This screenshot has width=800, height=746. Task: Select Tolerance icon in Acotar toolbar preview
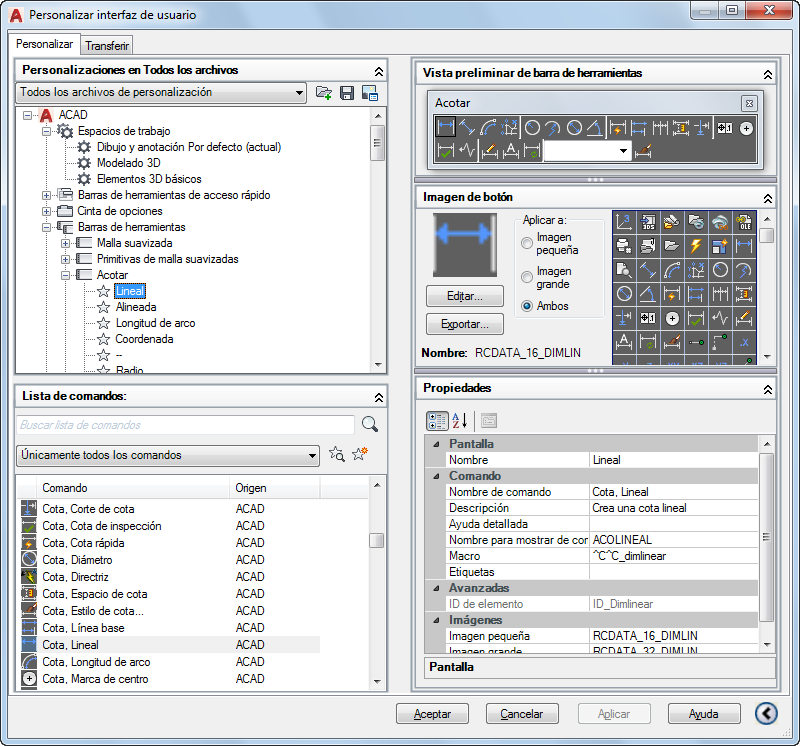(725, 128)
